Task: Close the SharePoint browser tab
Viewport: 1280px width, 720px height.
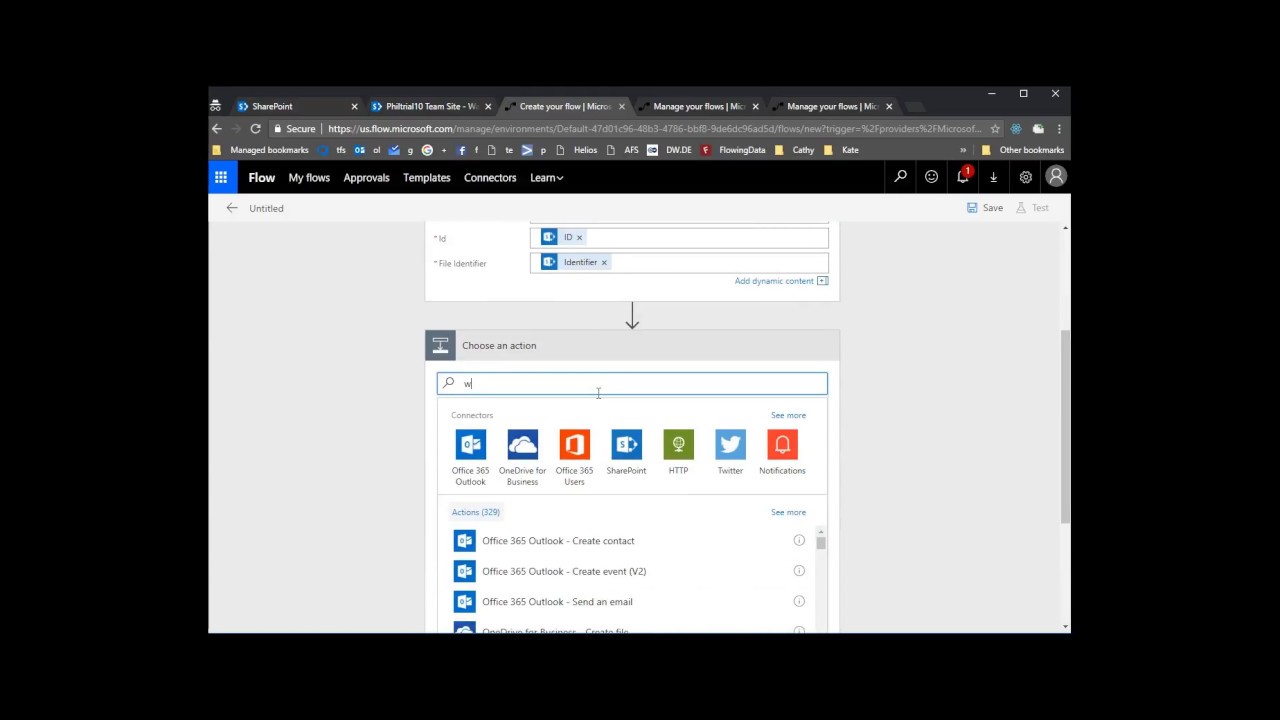Action: pos(354,106)
